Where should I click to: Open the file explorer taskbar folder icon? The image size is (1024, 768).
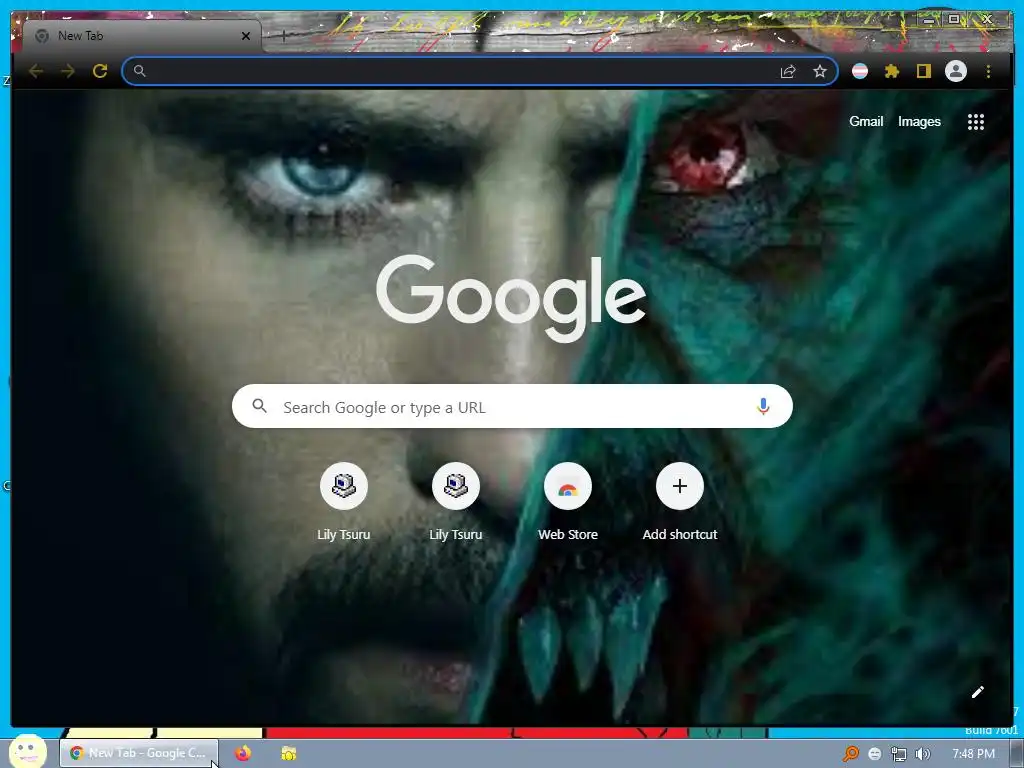click(289, 753)
